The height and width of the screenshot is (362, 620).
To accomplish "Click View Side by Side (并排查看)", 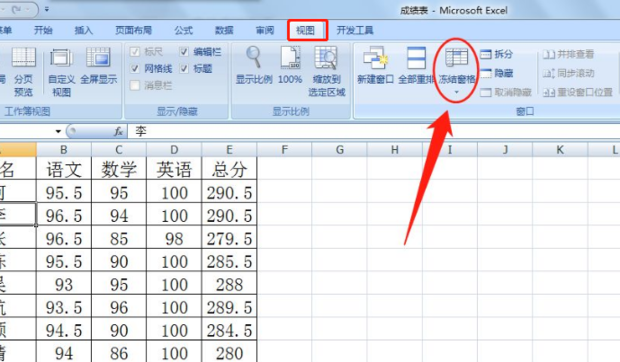I will tap(569, 54).
